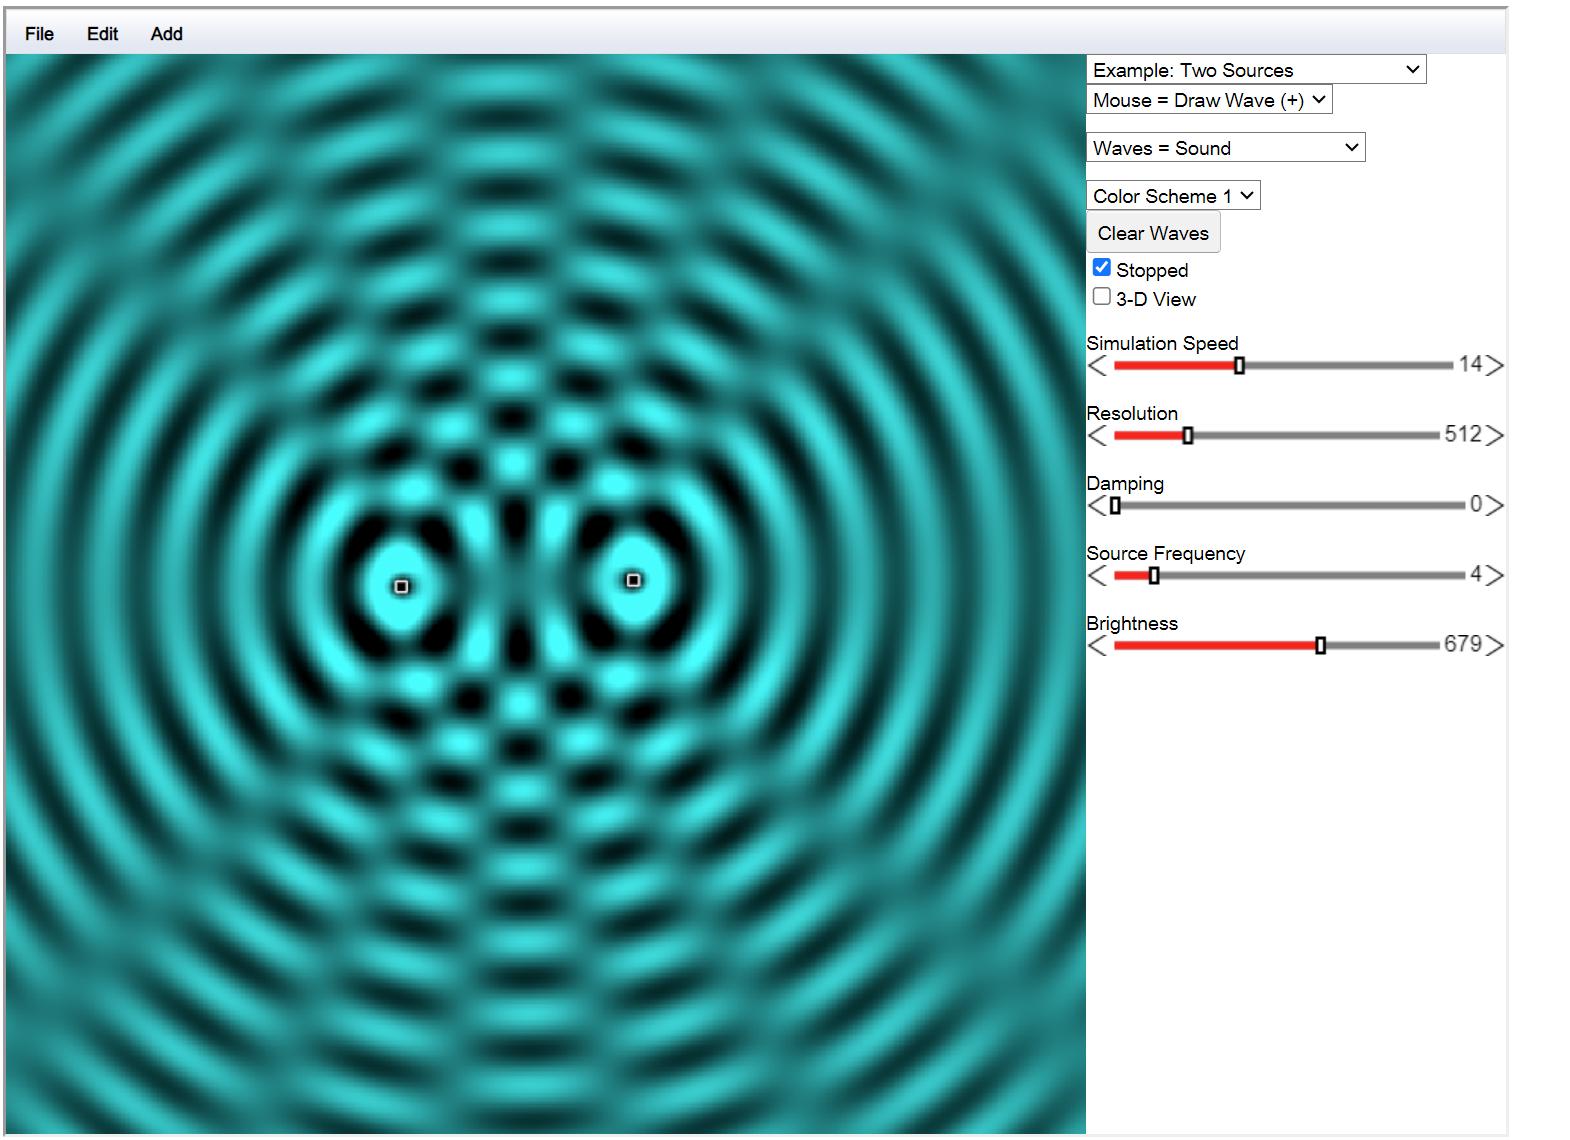Expand the Mouse = Draw Wave dropdown
The width and height of the screenshot is (1570, 1140).
coord(1209,100)
